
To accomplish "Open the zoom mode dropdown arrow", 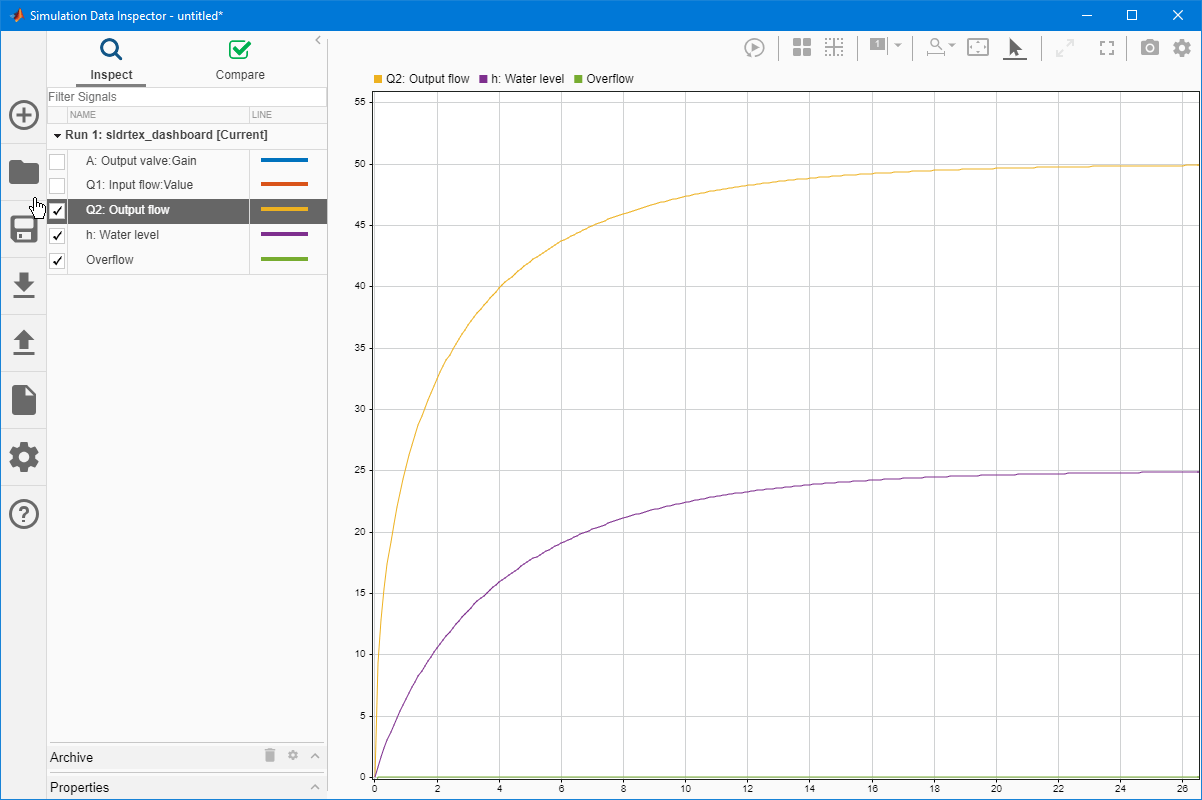I will tap(951, 46).
